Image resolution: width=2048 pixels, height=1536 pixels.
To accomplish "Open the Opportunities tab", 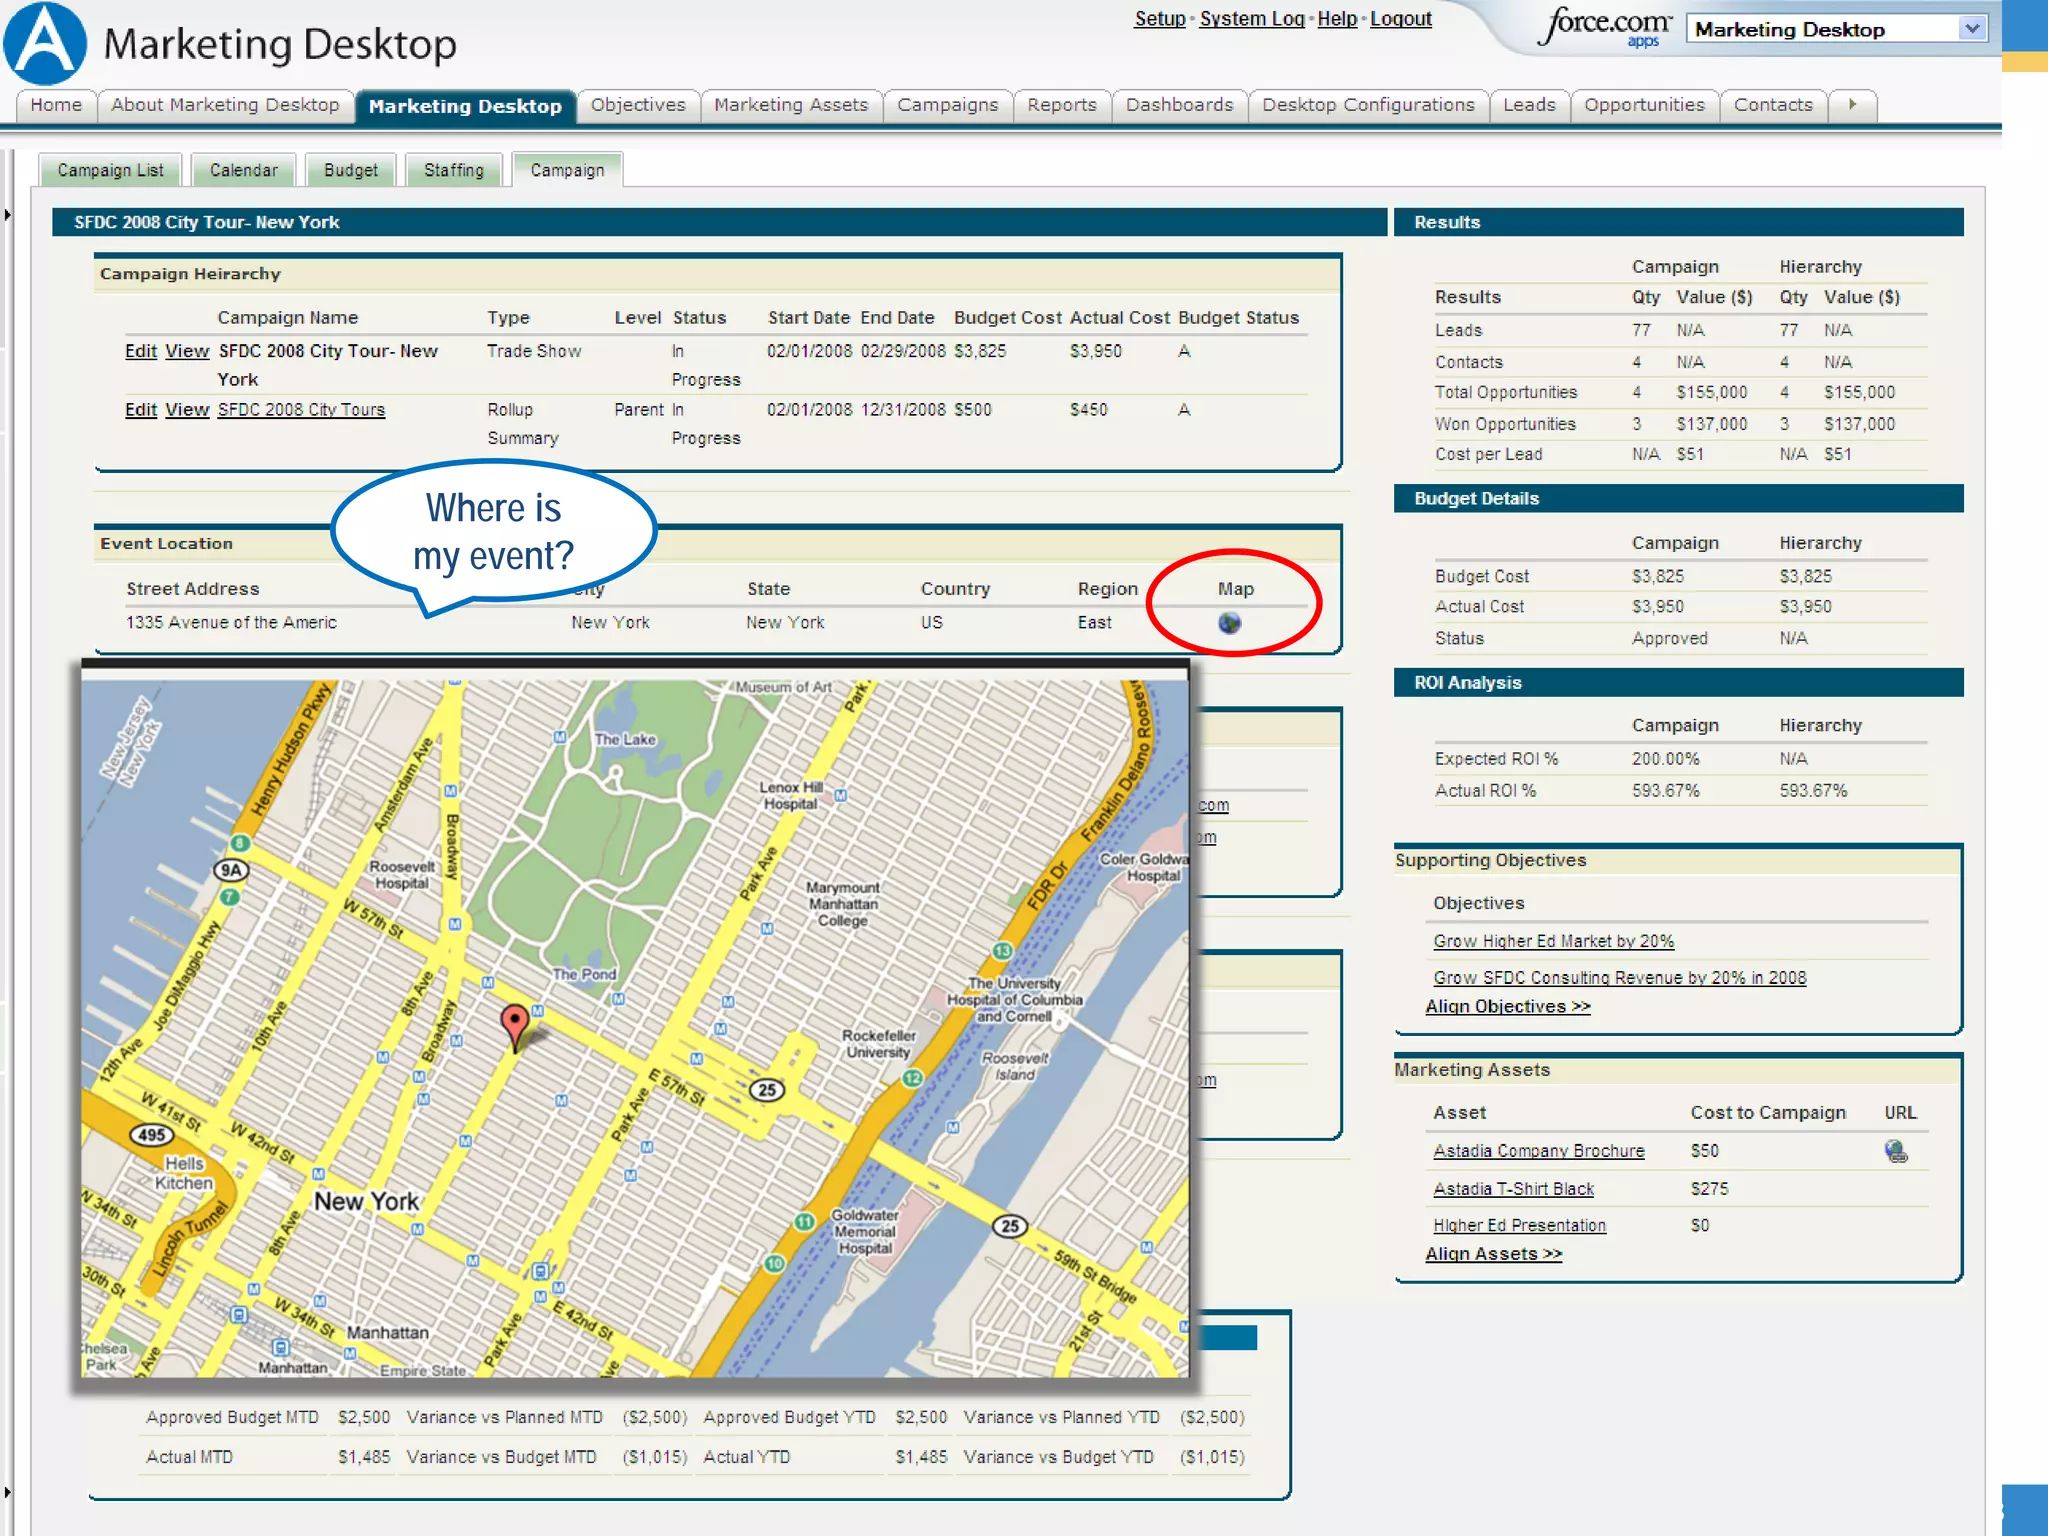I will tap(1644, 105).
